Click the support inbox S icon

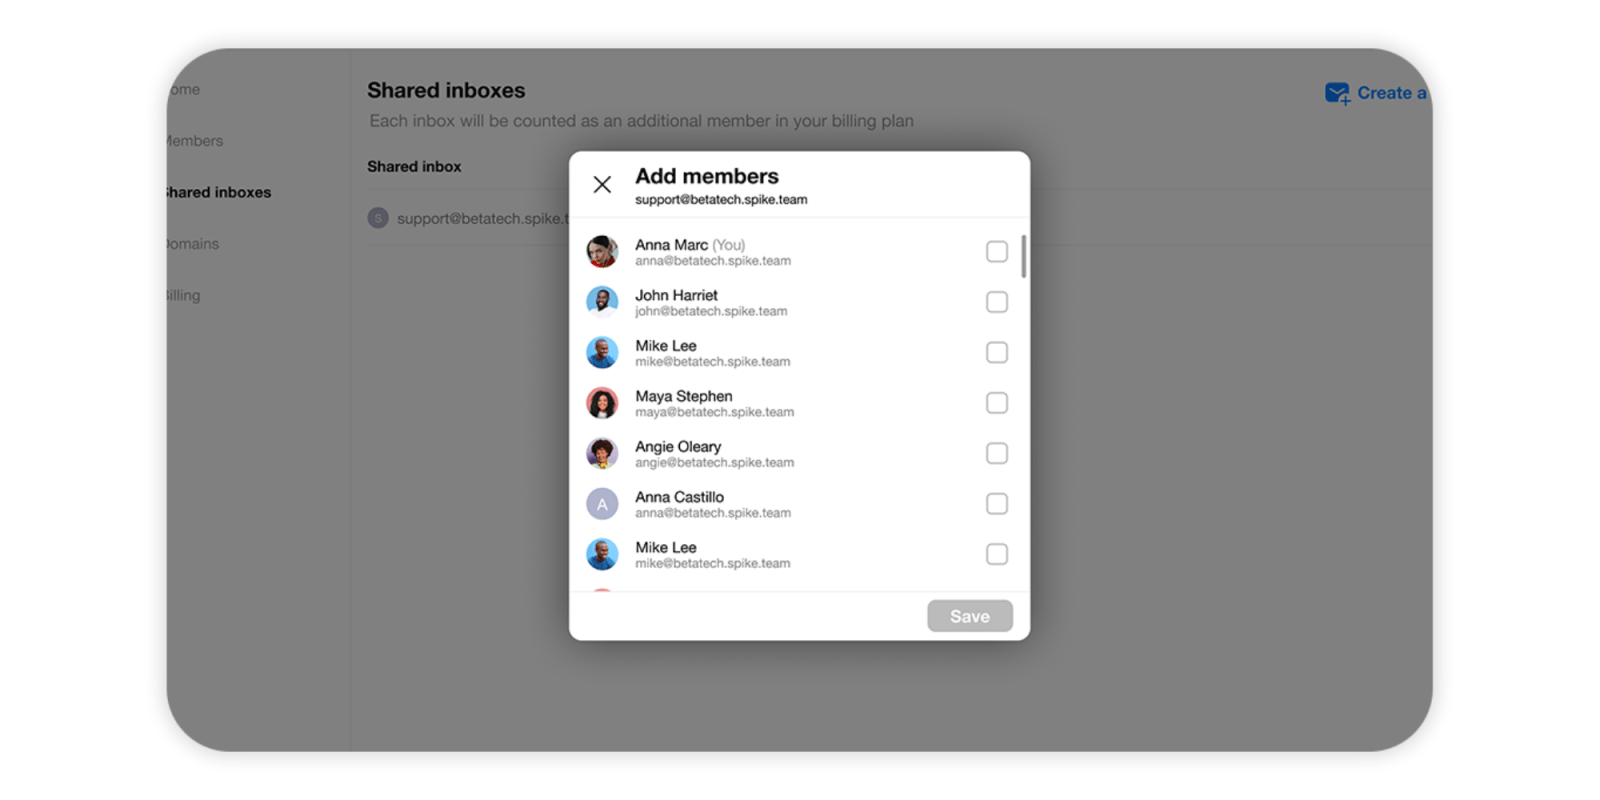coord(378,218)
